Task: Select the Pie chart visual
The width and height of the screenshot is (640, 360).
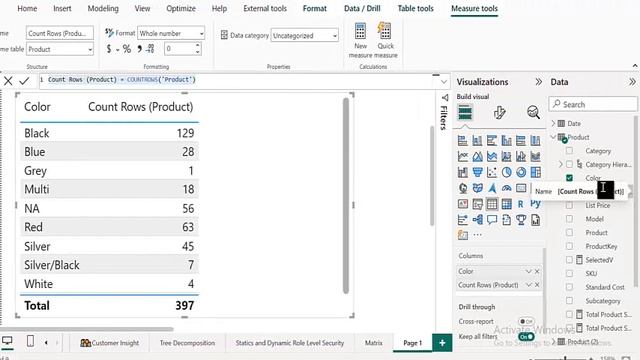Action: [507, 172]
